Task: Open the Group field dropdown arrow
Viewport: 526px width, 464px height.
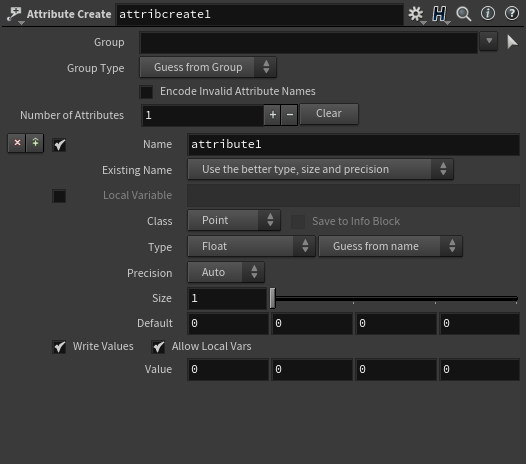Action: tap(489, 42)
